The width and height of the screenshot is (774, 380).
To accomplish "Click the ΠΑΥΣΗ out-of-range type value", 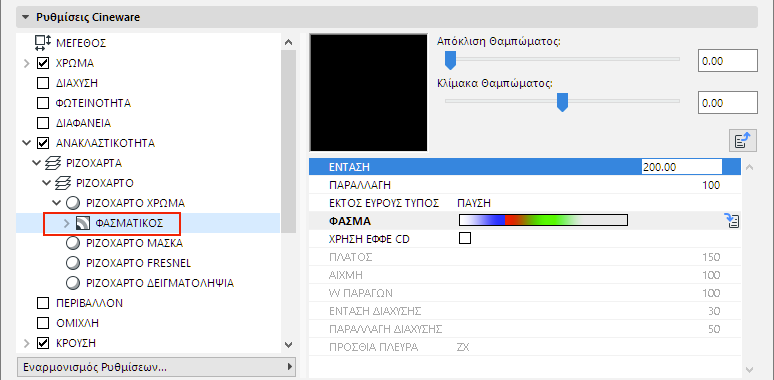I will tap(474, 203).
